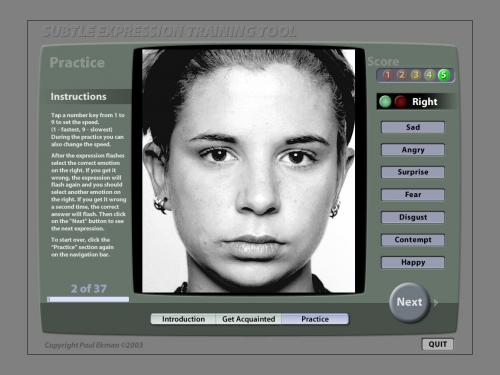Click the Practice heading on left panel
The width and height of the screenshot is (500, 375).
pyautogui.click(x=77, y=63)
